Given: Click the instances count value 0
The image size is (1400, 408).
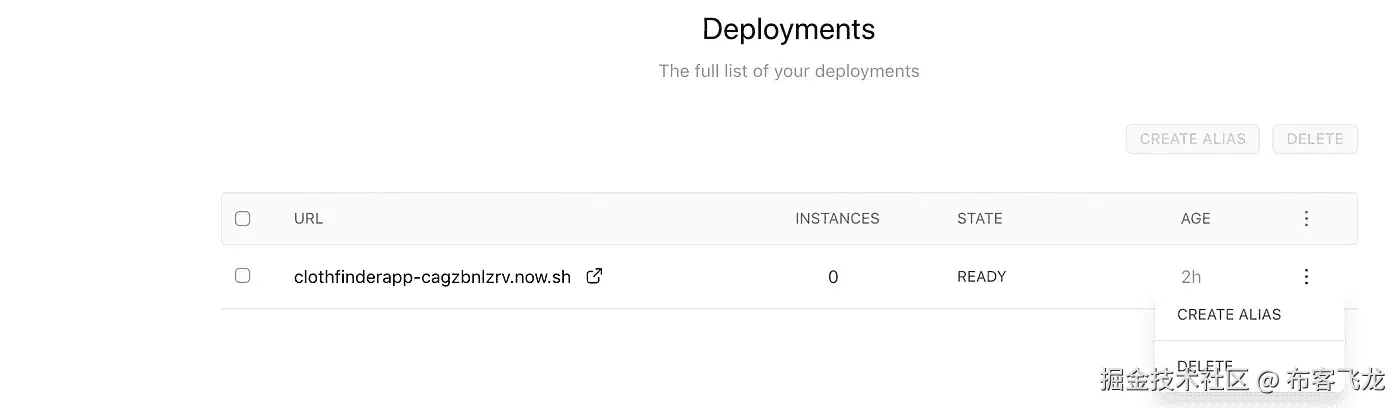Looking at the screenshot, I should point(833,277).
